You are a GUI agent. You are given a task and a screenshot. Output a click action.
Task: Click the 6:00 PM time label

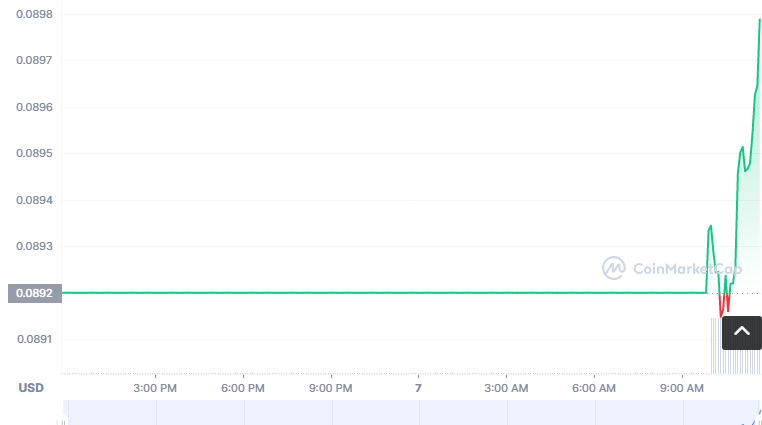[x=242, y=388]
